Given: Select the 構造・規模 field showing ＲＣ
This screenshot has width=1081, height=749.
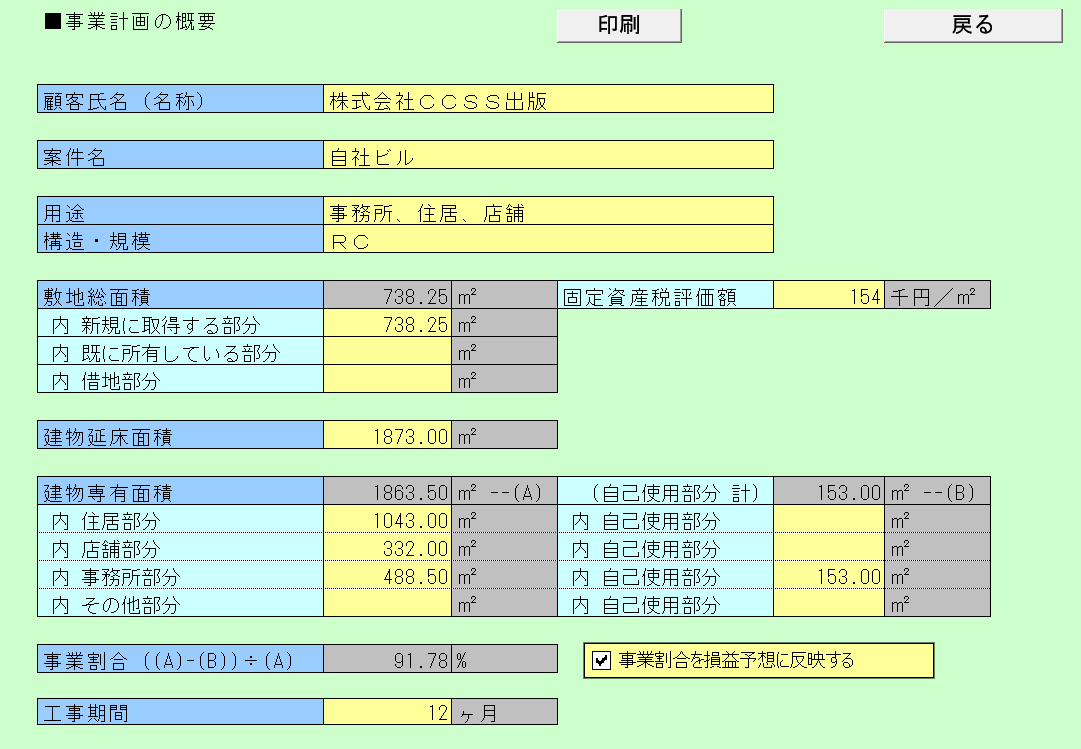Looking at the screenshot, I should click(548, 239).
